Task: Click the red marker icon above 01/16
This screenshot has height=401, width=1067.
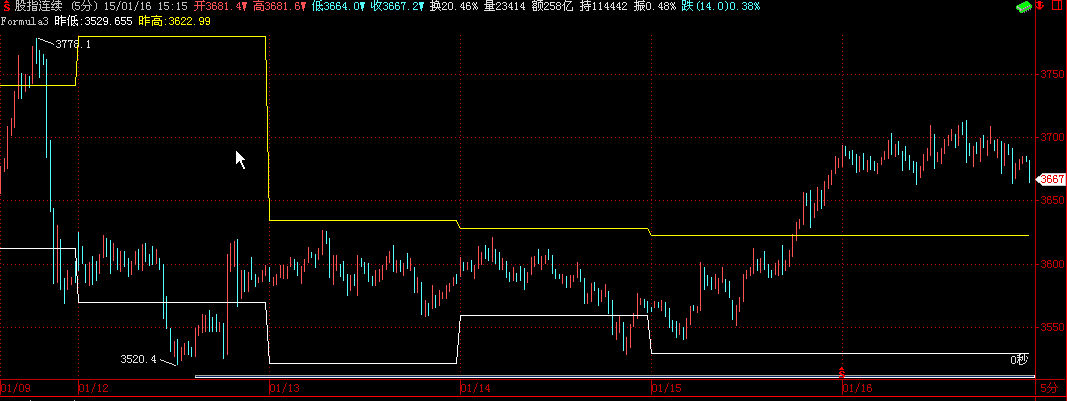Action: pyautogui.click(x=842, y=372)
